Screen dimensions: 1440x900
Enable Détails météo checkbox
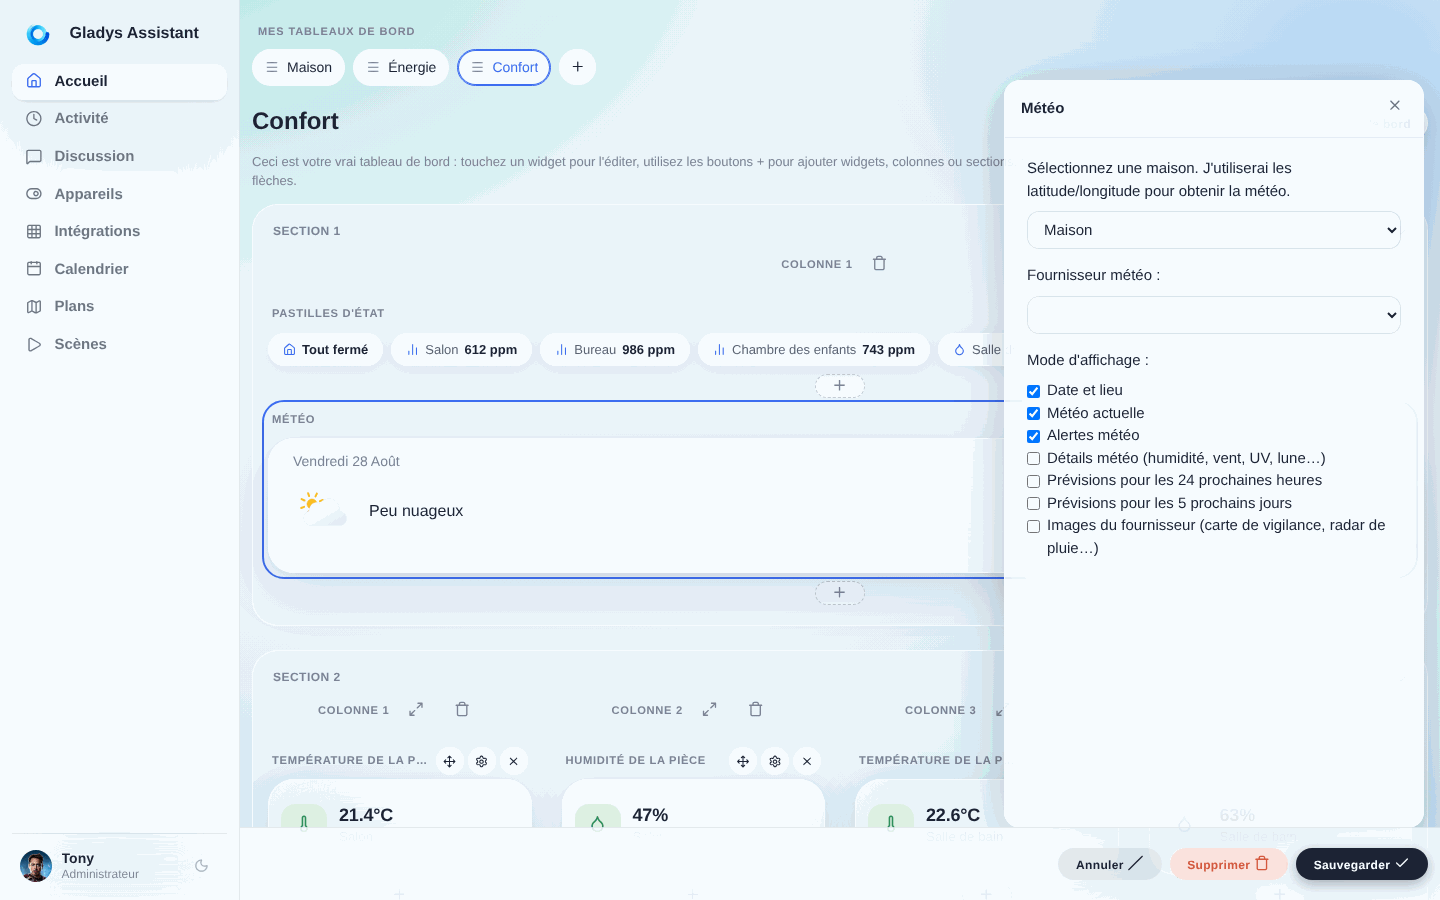click(1034, 459)
